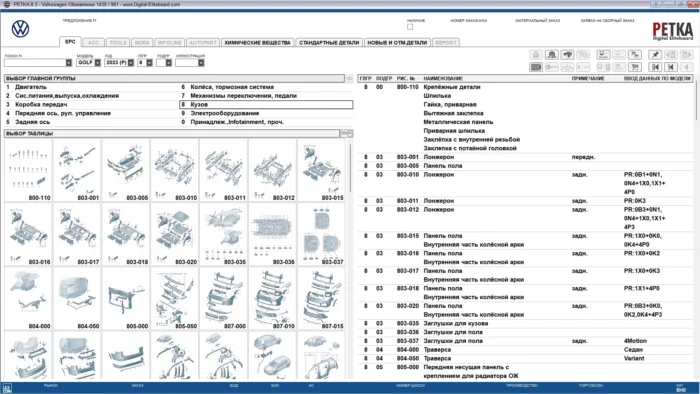Open illustration thumbnail 804-000

click(28, 299)
